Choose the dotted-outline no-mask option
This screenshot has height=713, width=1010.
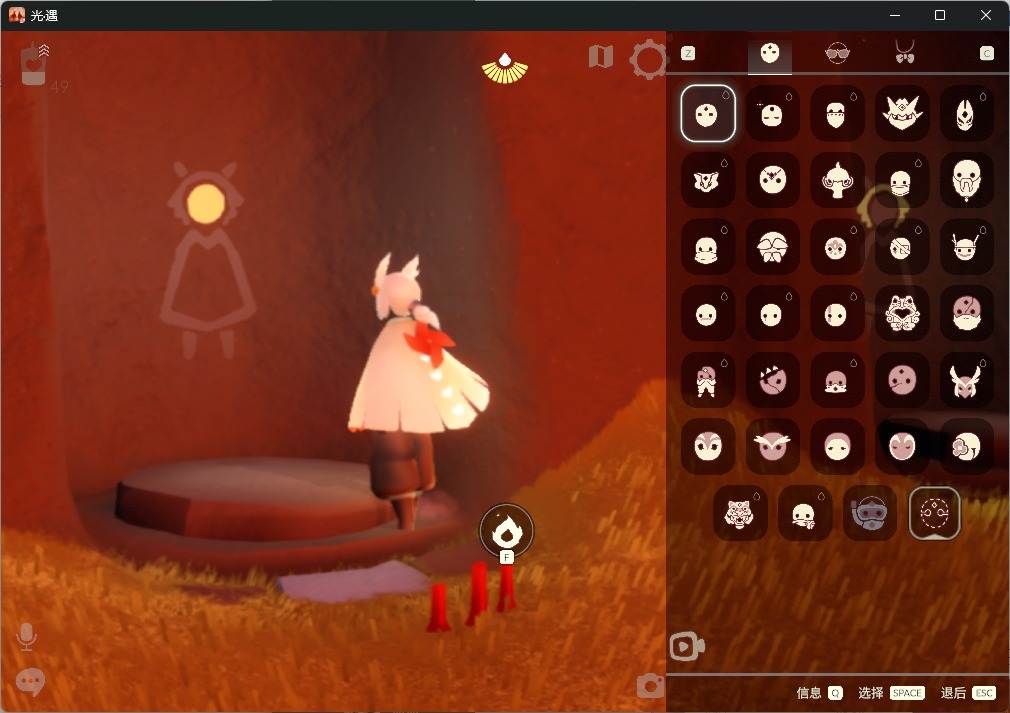pos(935,513)
